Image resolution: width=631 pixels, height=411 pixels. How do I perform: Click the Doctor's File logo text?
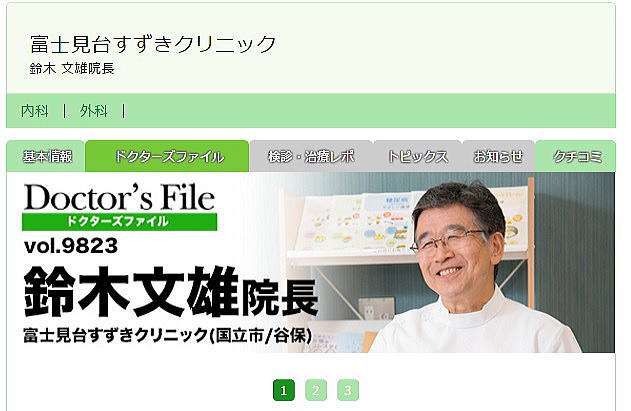(120, 198)
